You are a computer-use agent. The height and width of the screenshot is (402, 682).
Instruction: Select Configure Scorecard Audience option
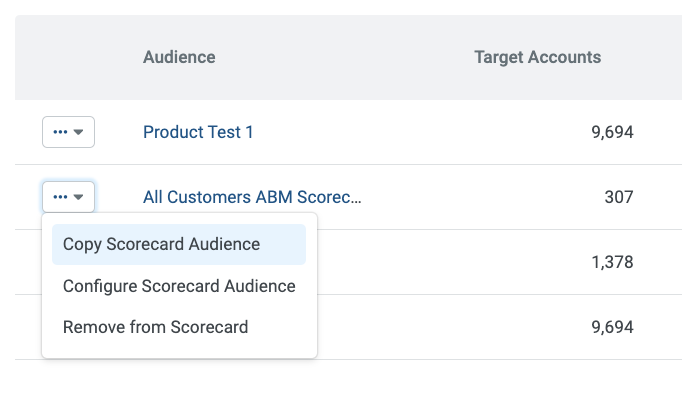(179, 286)
